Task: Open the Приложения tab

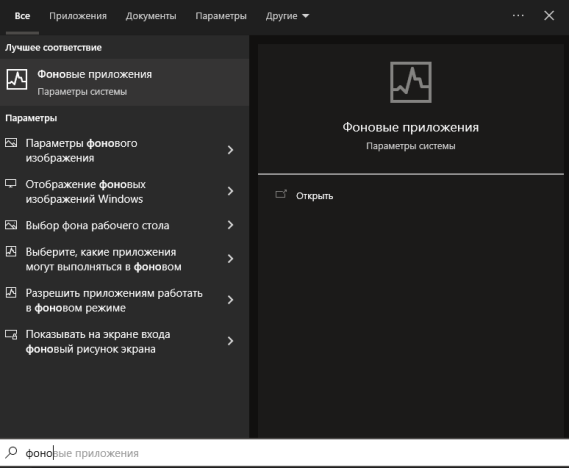Action: [x=78, y=16]
